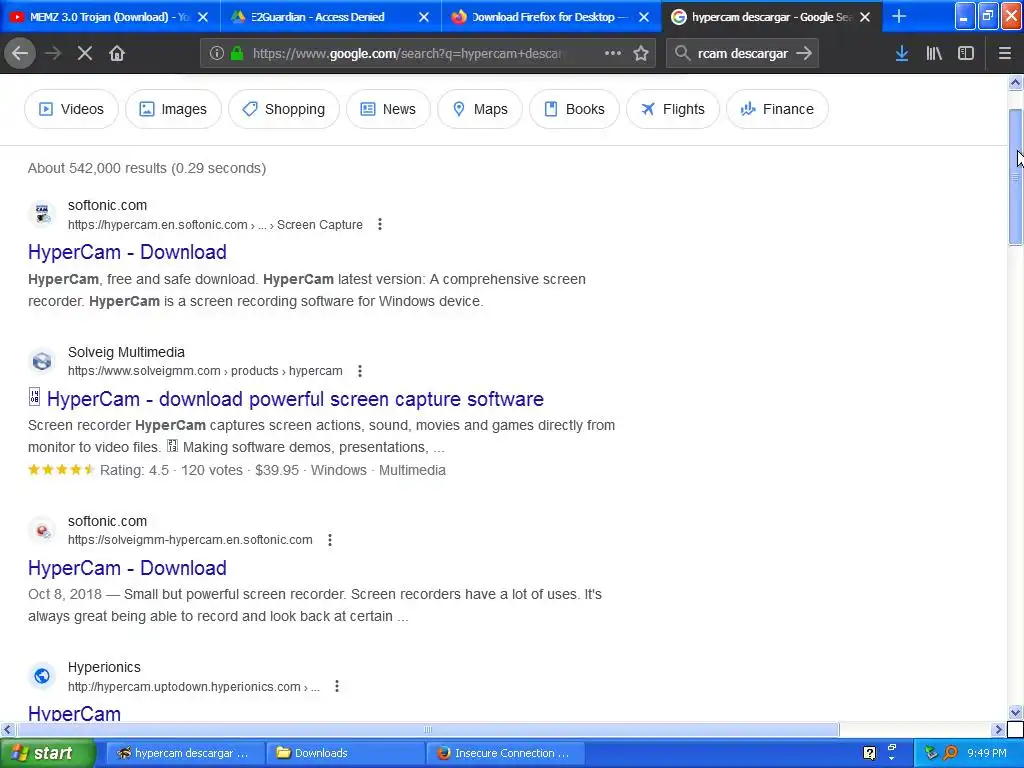Click the hypercam.en.softonic.com favicon
Image resolution: width=1024 pixels, height=768 pixels.
tap(42, 214)
